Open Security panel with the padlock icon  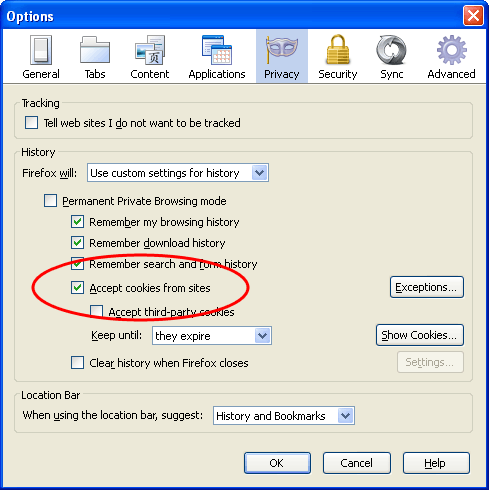[338, 49]
